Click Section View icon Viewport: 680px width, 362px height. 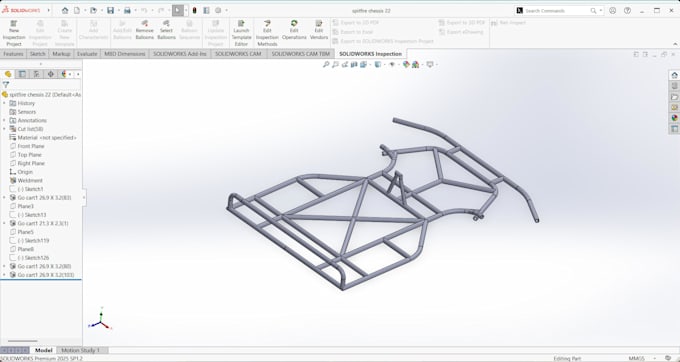pyautogui.click(x=354, y=65)
